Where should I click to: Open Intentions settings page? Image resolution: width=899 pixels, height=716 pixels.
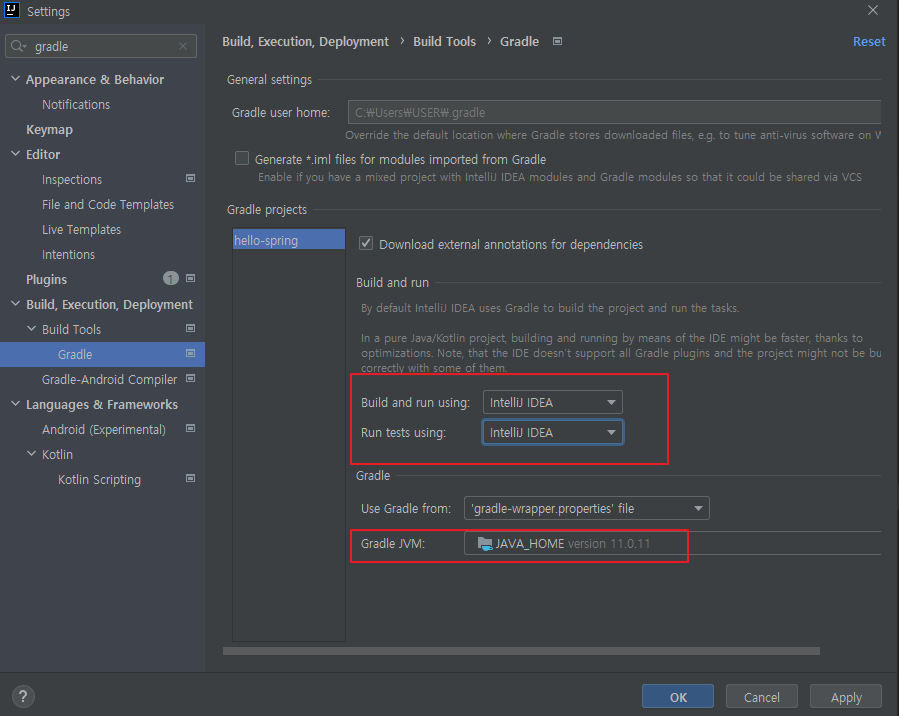click(68, 255)
